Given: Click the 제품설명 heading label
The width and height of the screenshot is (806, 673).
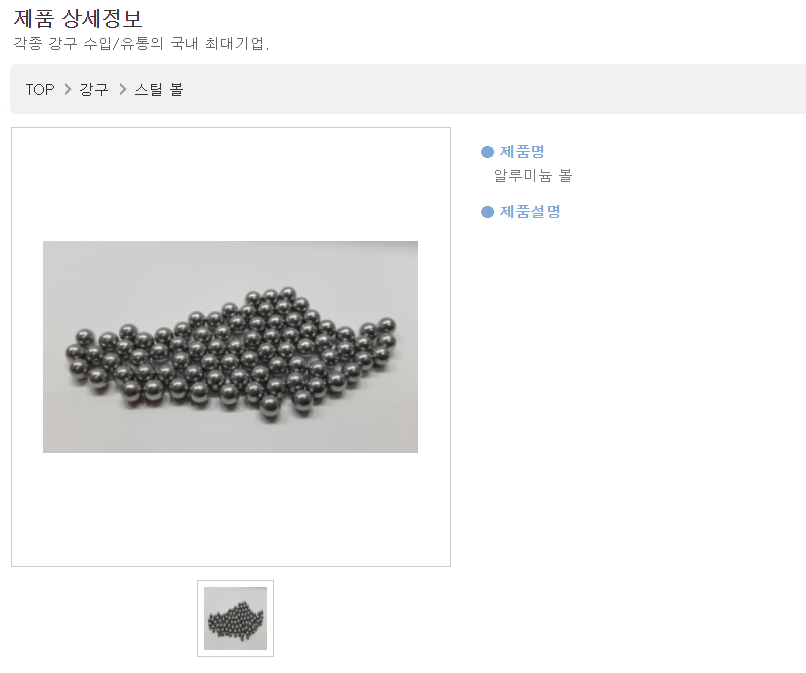Looking at the screenshot, I should click(x=530, y=212).
